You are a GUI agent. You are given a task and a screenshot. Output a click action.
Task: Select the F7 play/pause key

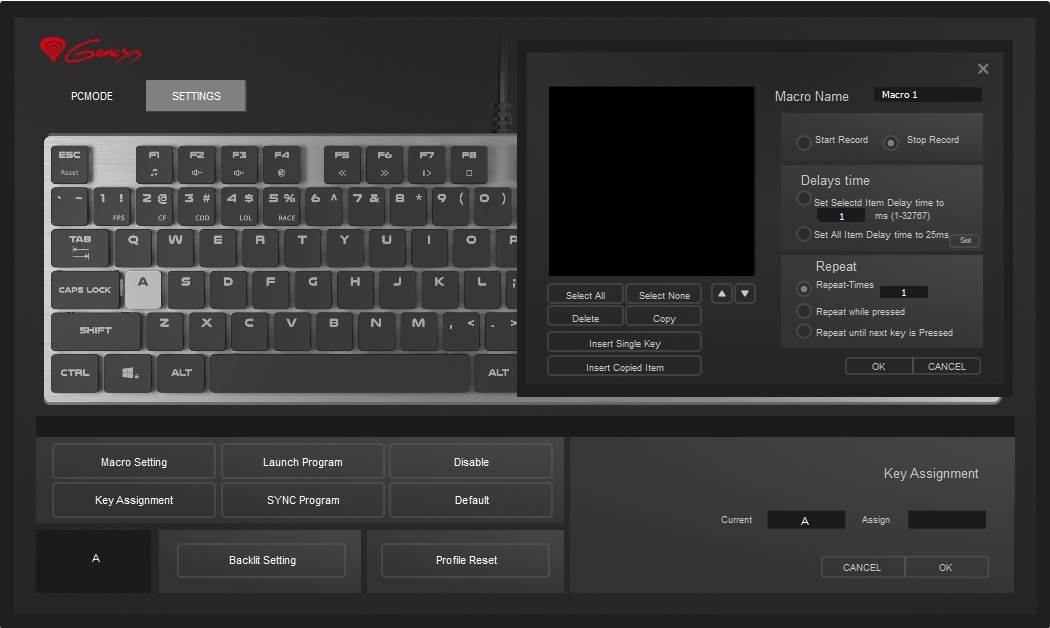pos(427,163)
